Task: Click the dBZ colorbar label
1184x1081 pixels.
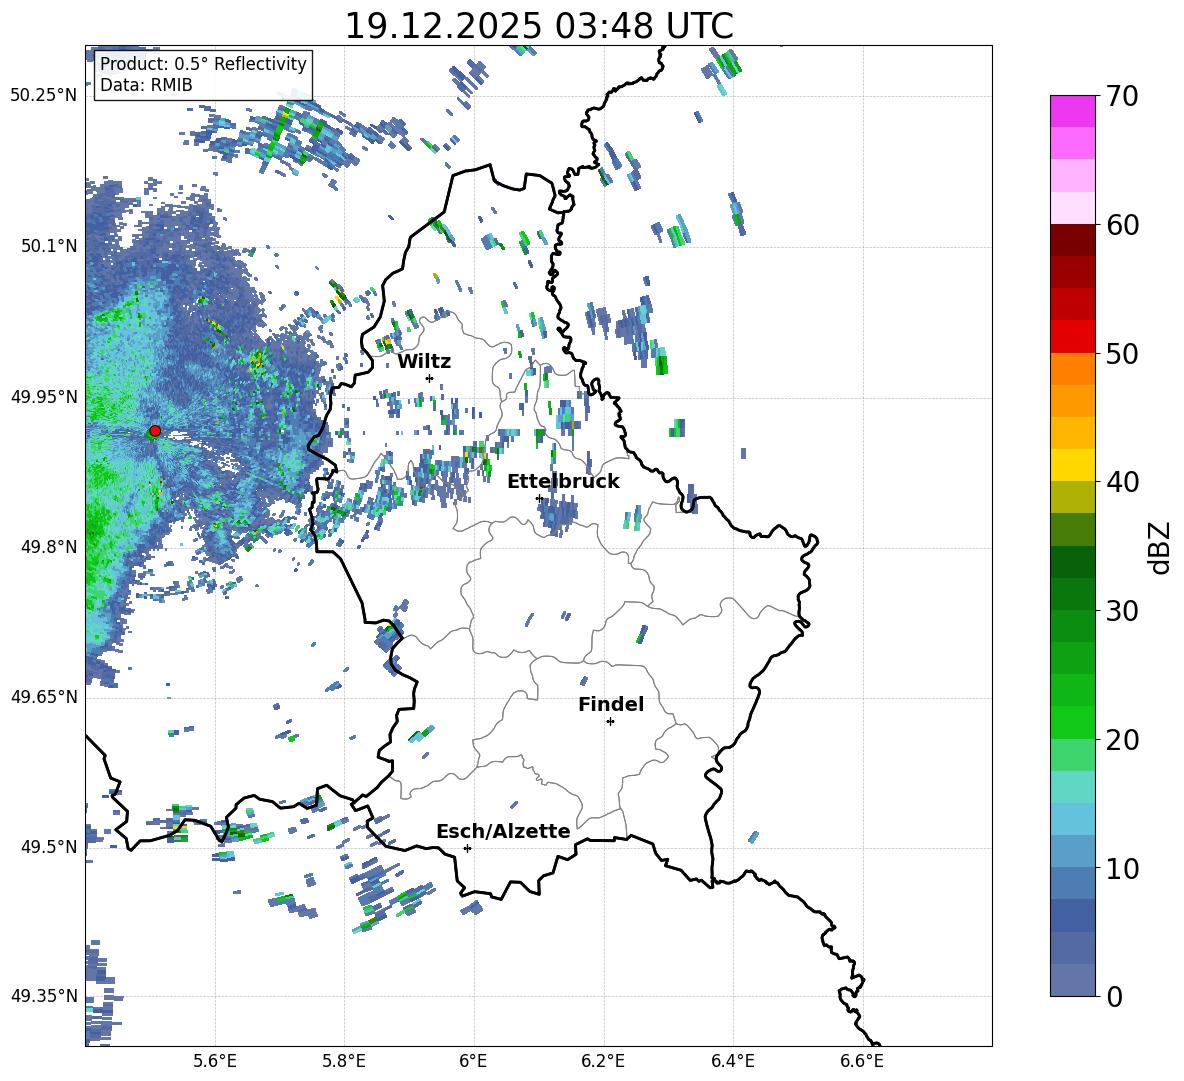Action: (x=1161, y=547)
